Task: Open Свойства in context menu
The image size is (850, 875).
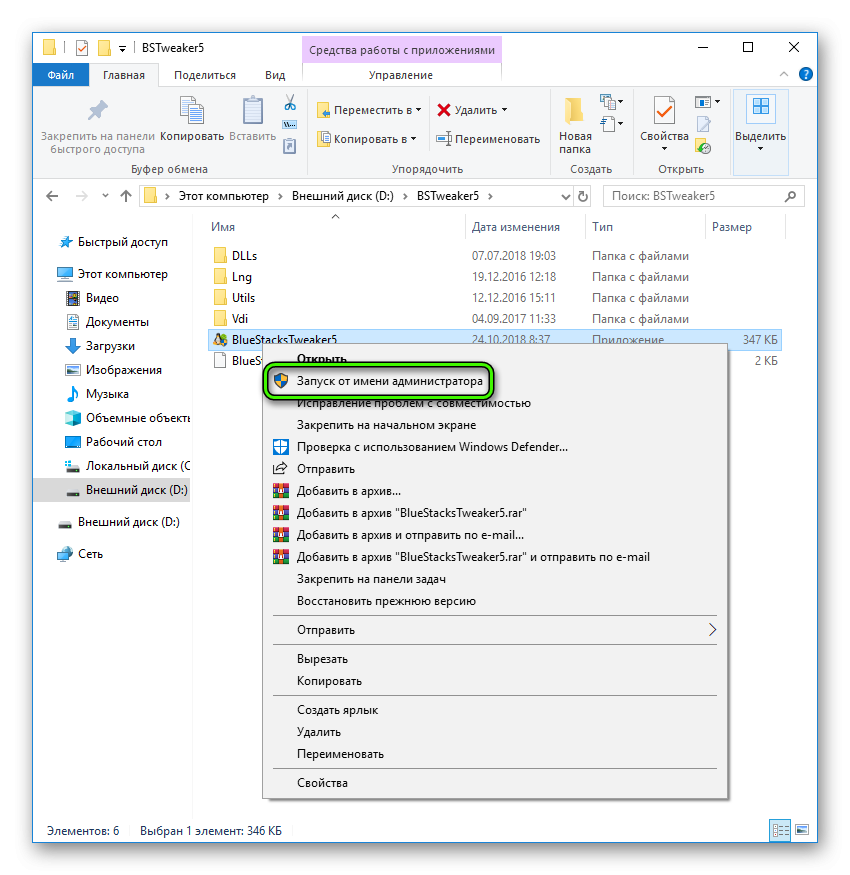Action: coord(322,783)
